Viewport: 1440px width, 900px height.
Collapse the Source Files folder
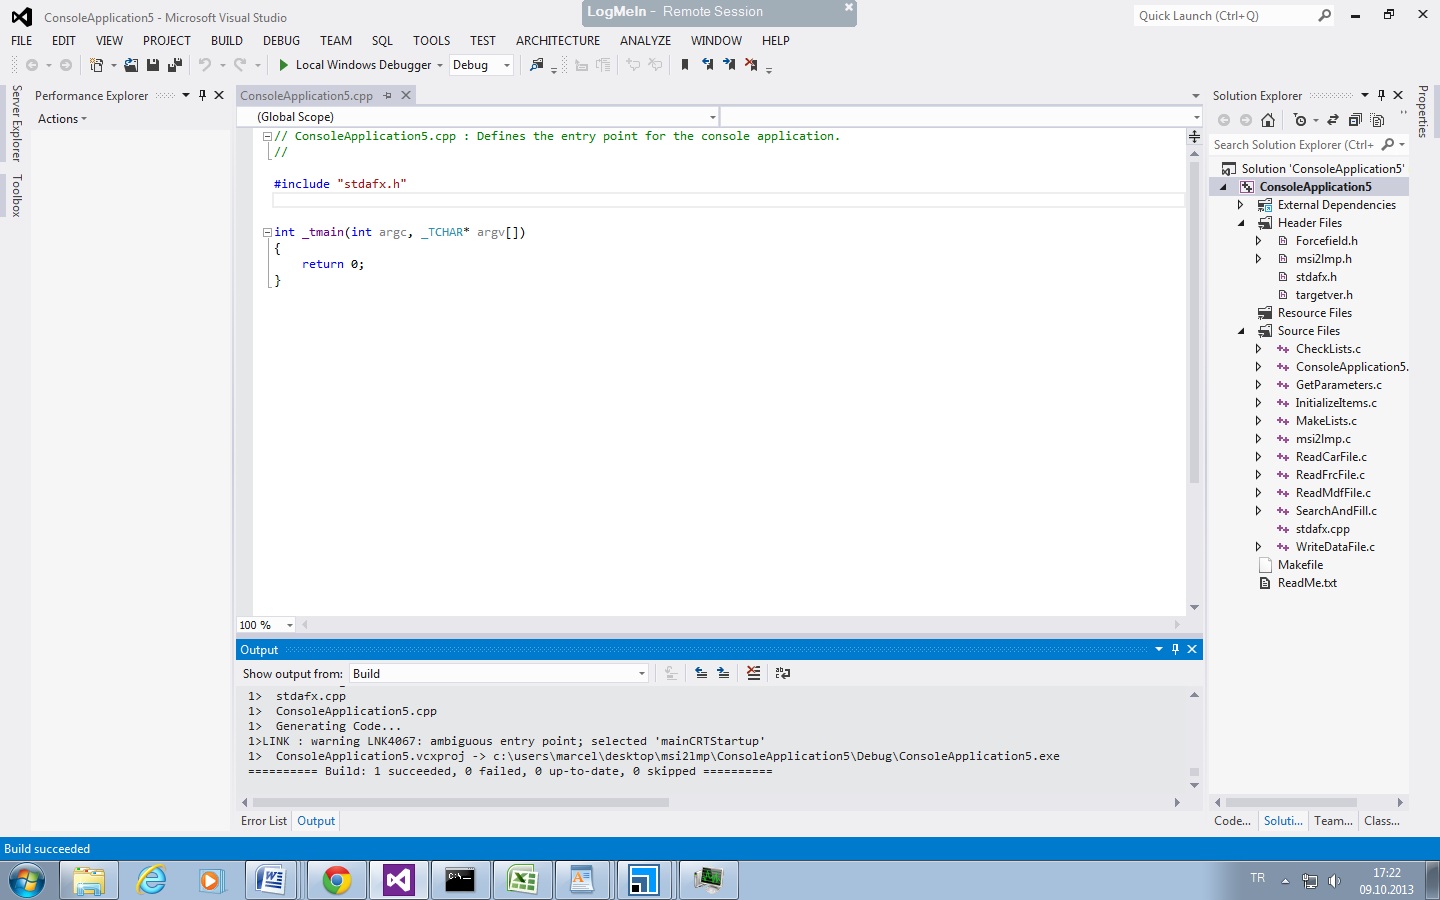click(x=1241, y=331)
